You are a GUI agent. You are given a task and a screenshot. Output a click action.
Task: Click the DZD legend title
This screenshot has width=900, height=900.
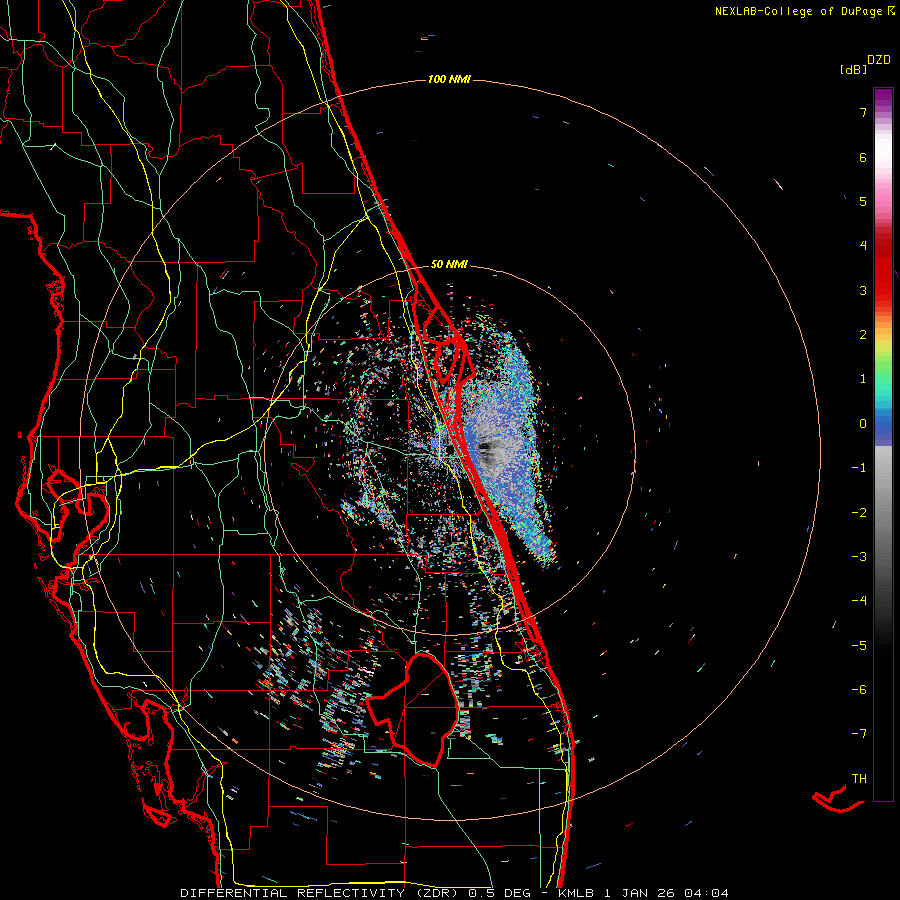point(879,60)
